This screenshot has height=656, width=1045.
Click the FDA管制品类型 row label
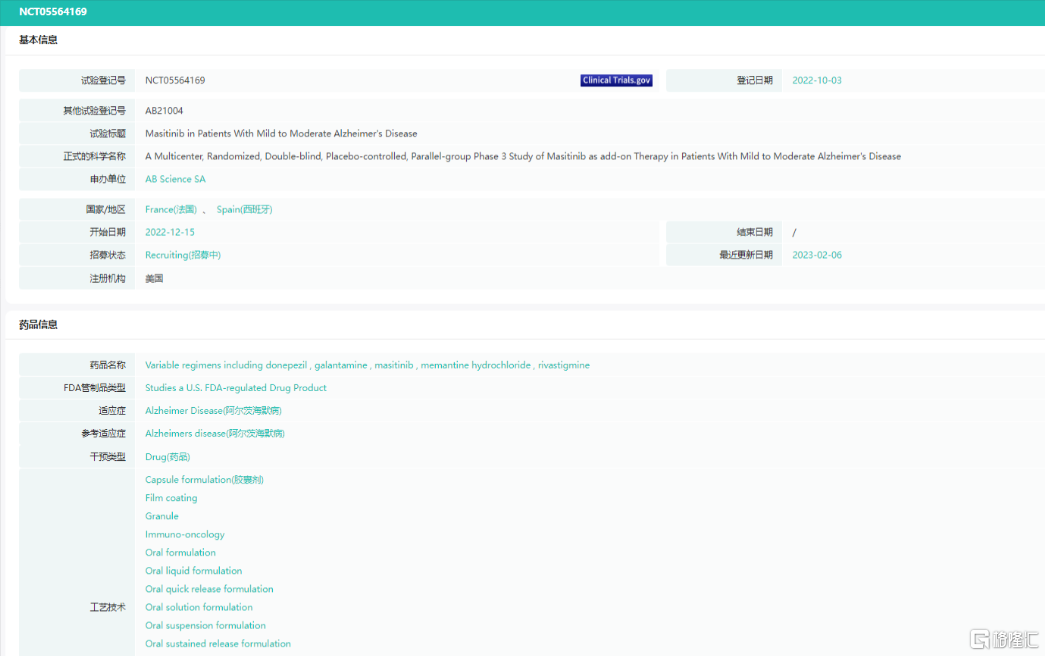pyautogui.click(x=94, y=388)
